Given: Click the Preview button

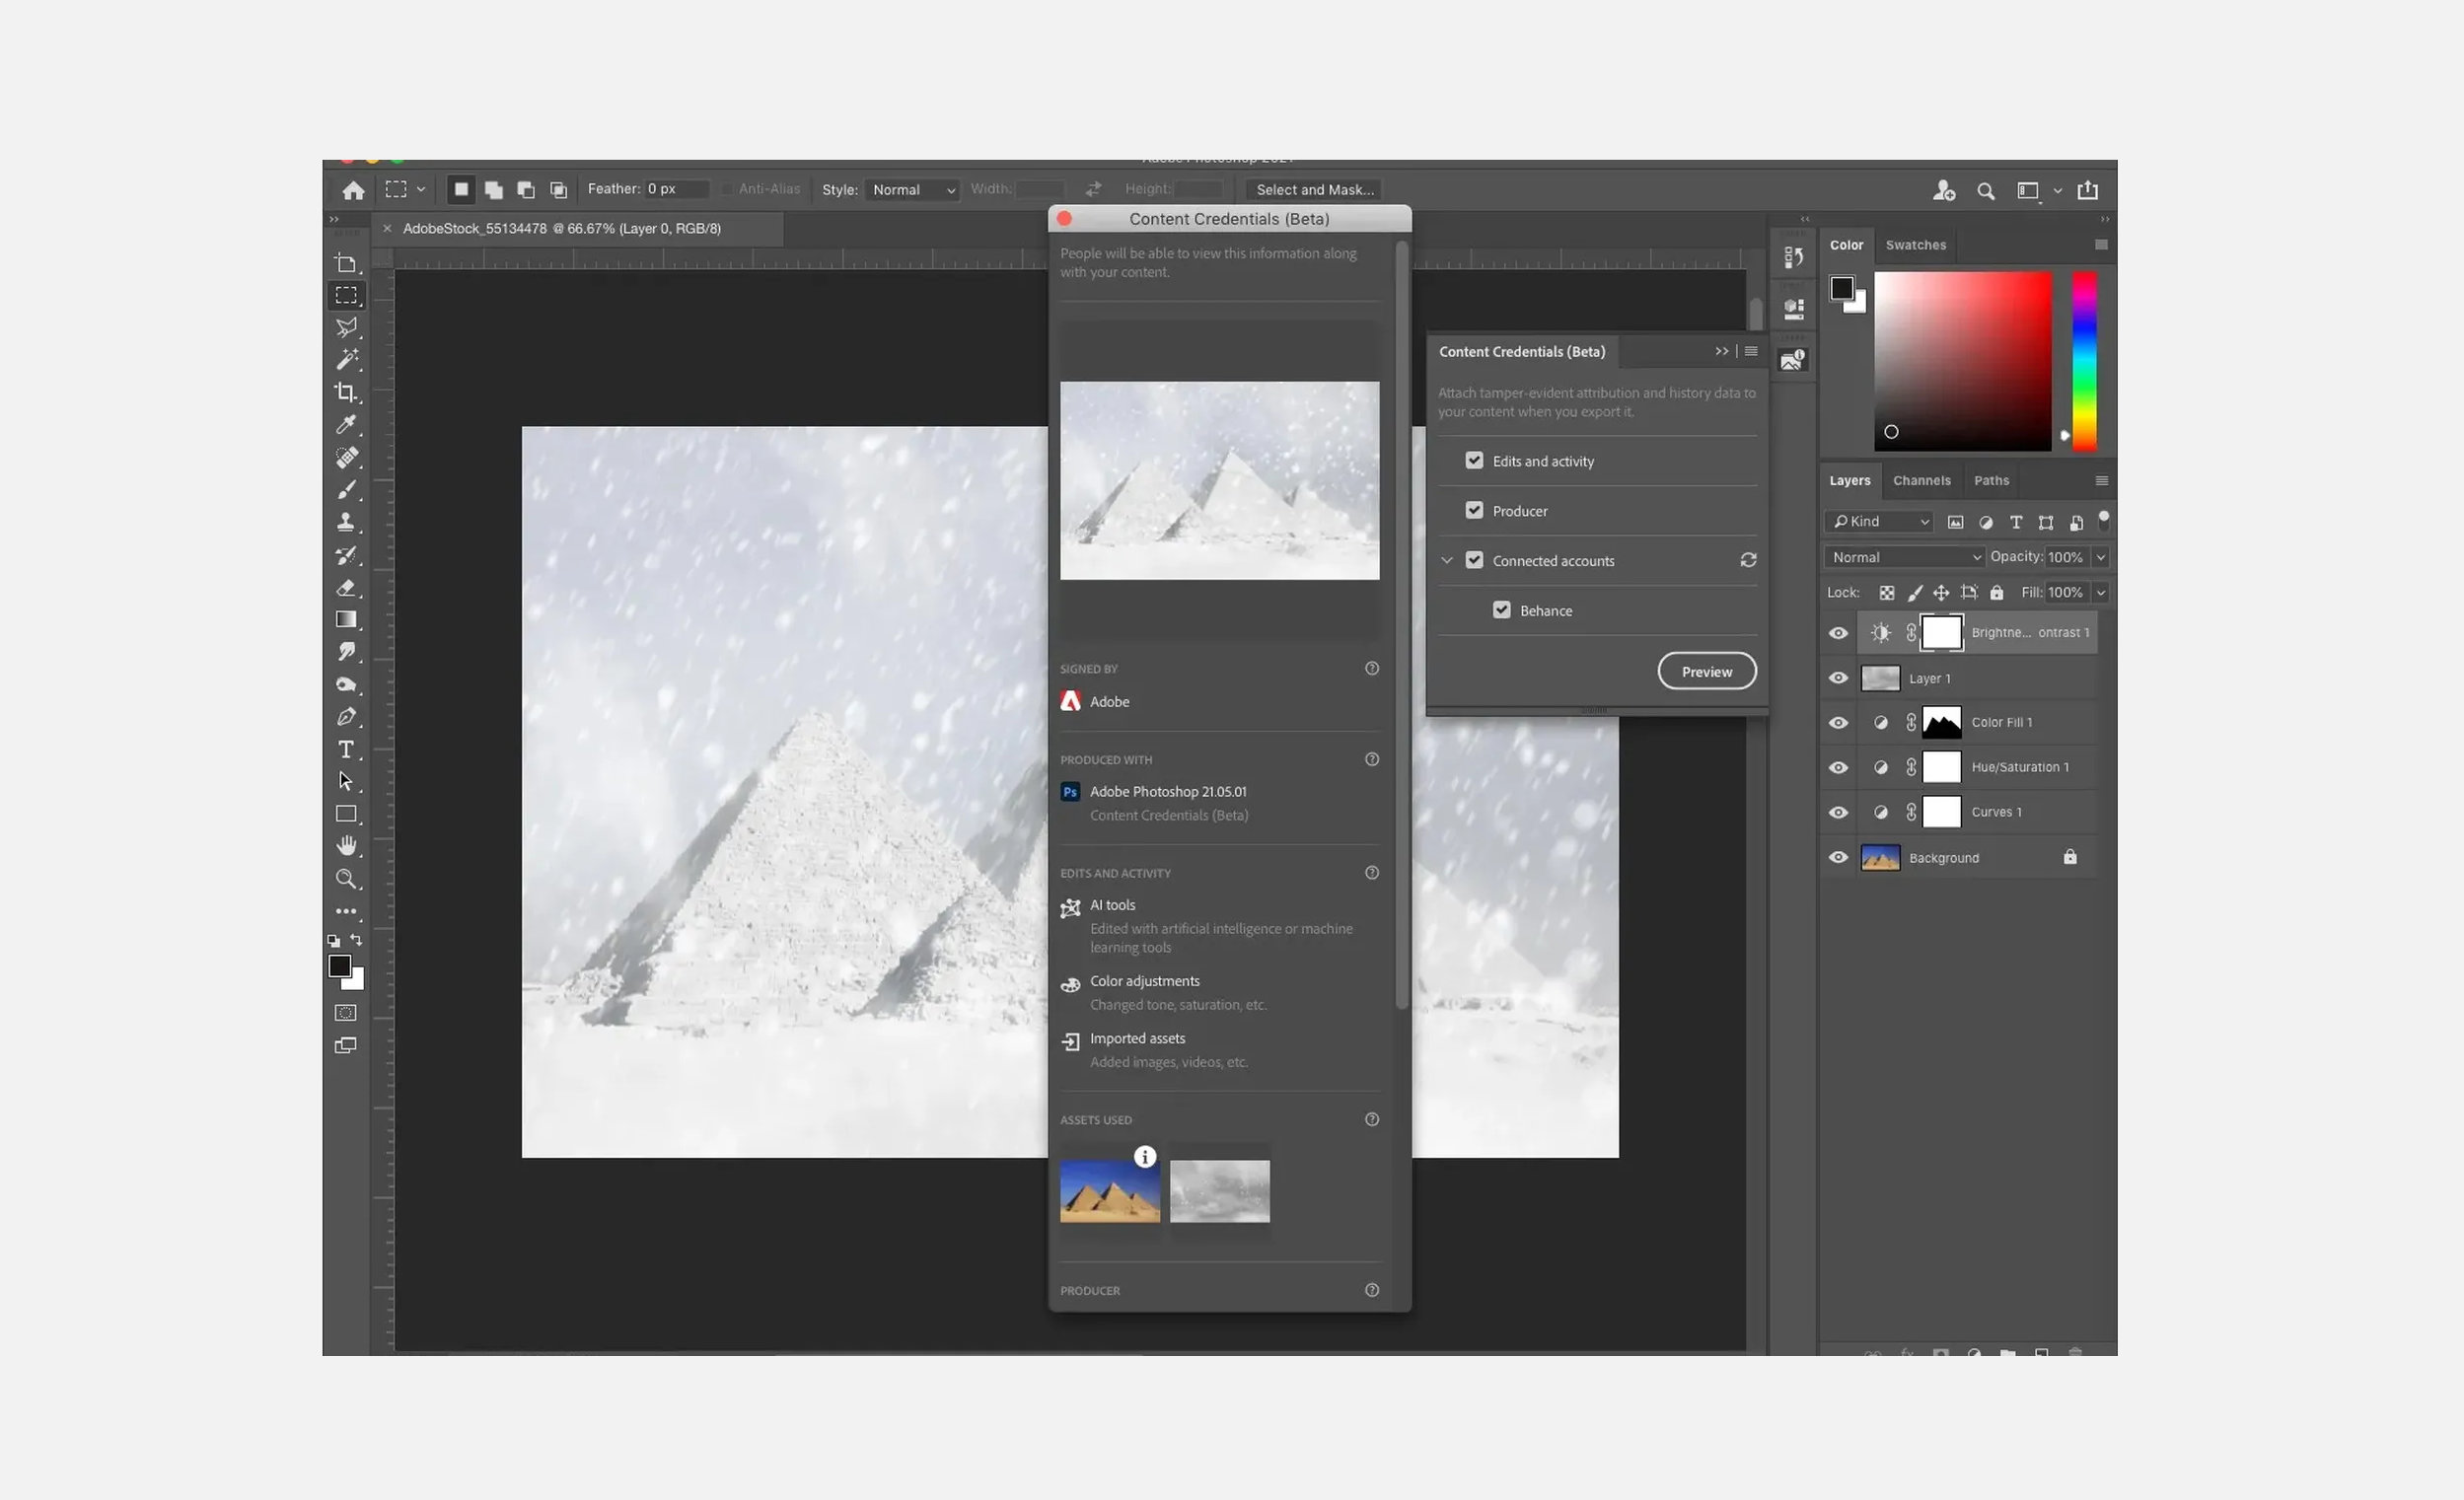Looking at the screenshot, I should click(x=1706, y=672).
